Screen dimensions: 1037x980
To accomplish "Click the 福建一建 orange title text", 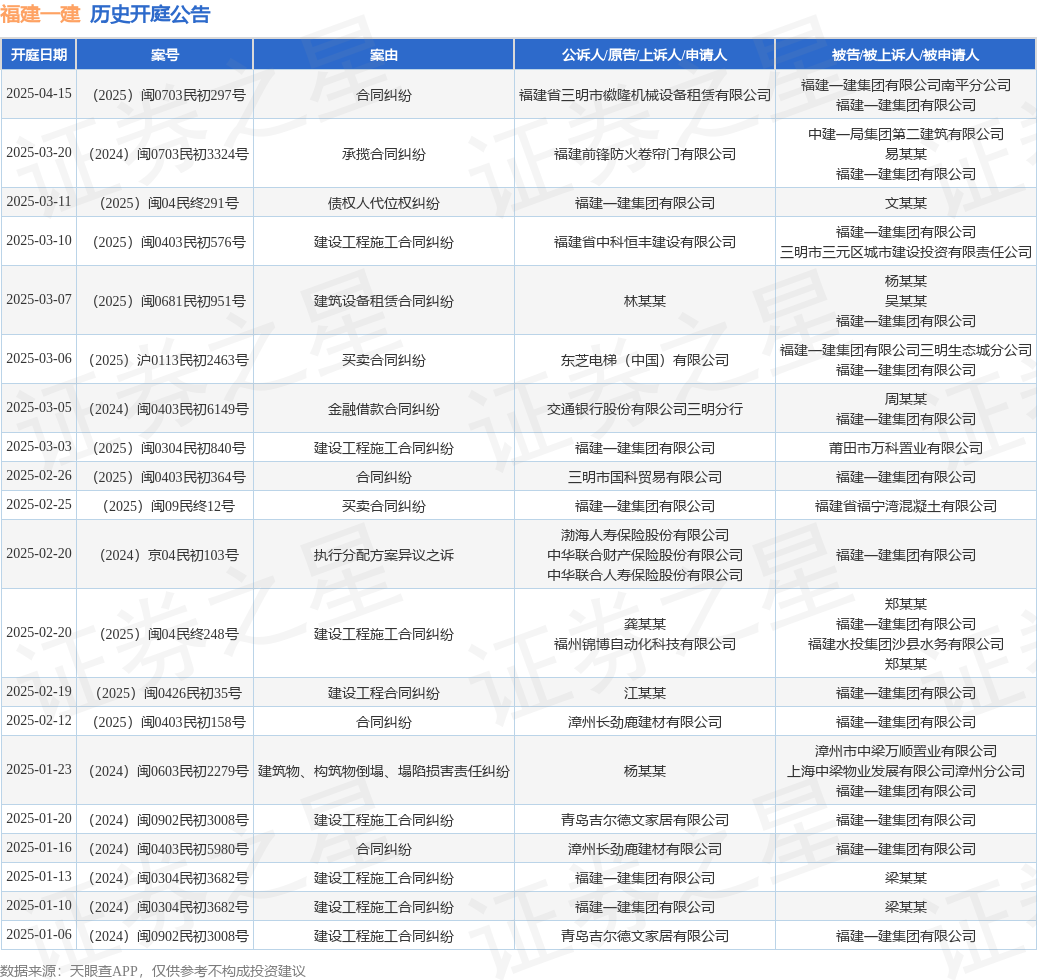I will (40, 14).
